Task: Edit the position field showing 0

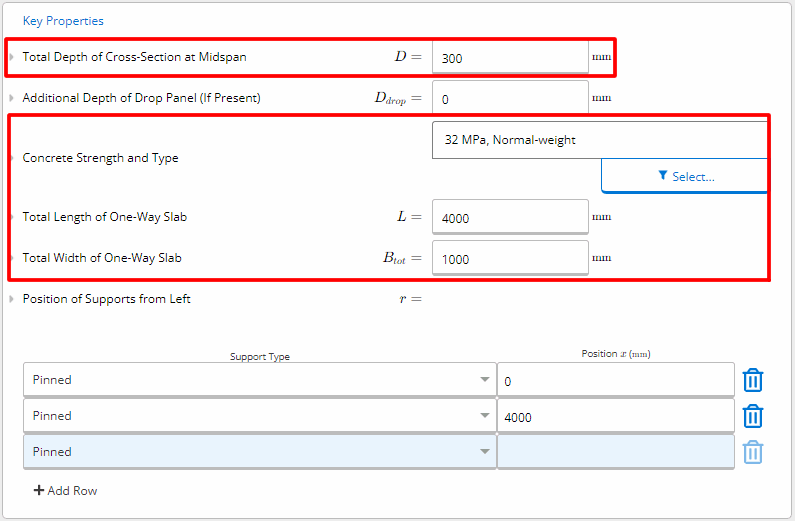Action: 616,380
